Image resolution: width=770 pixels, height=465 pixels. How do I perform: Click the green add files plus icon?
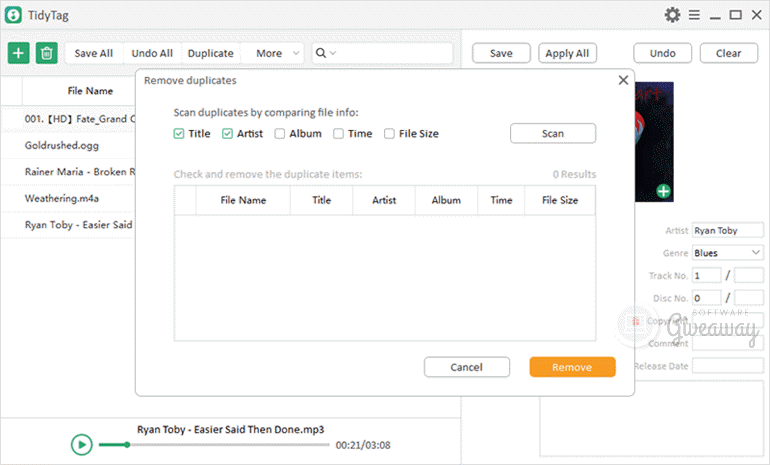(18, 53)
